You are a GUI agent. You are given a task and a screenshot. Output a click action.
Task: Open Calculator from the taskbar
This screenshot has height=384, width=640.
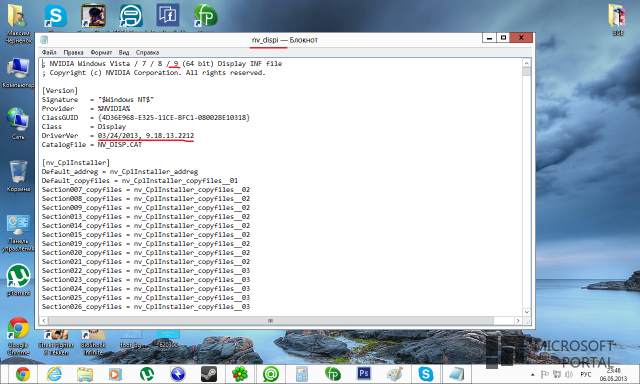[x=302, y=374]
